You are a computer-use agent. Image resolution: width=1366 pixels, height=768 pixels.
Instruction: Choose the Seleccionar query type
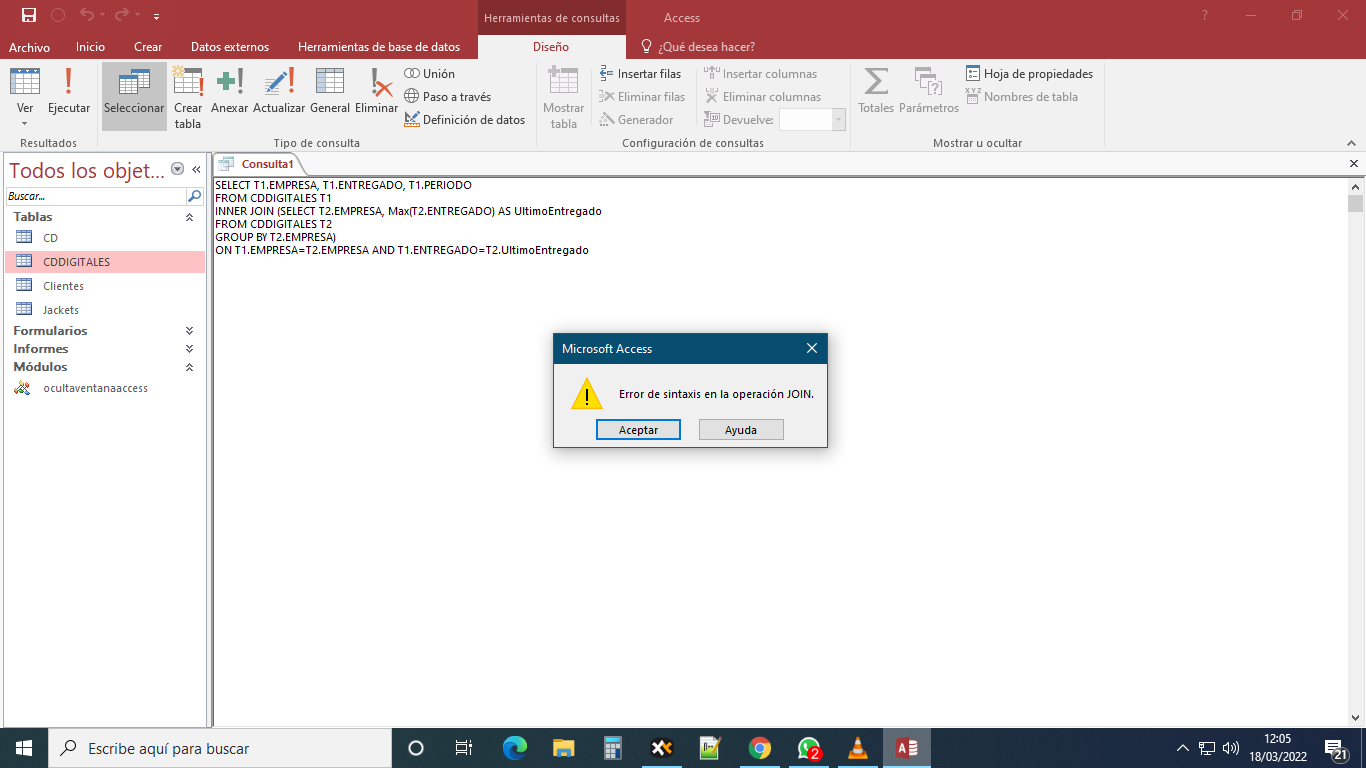click(134, 97)
